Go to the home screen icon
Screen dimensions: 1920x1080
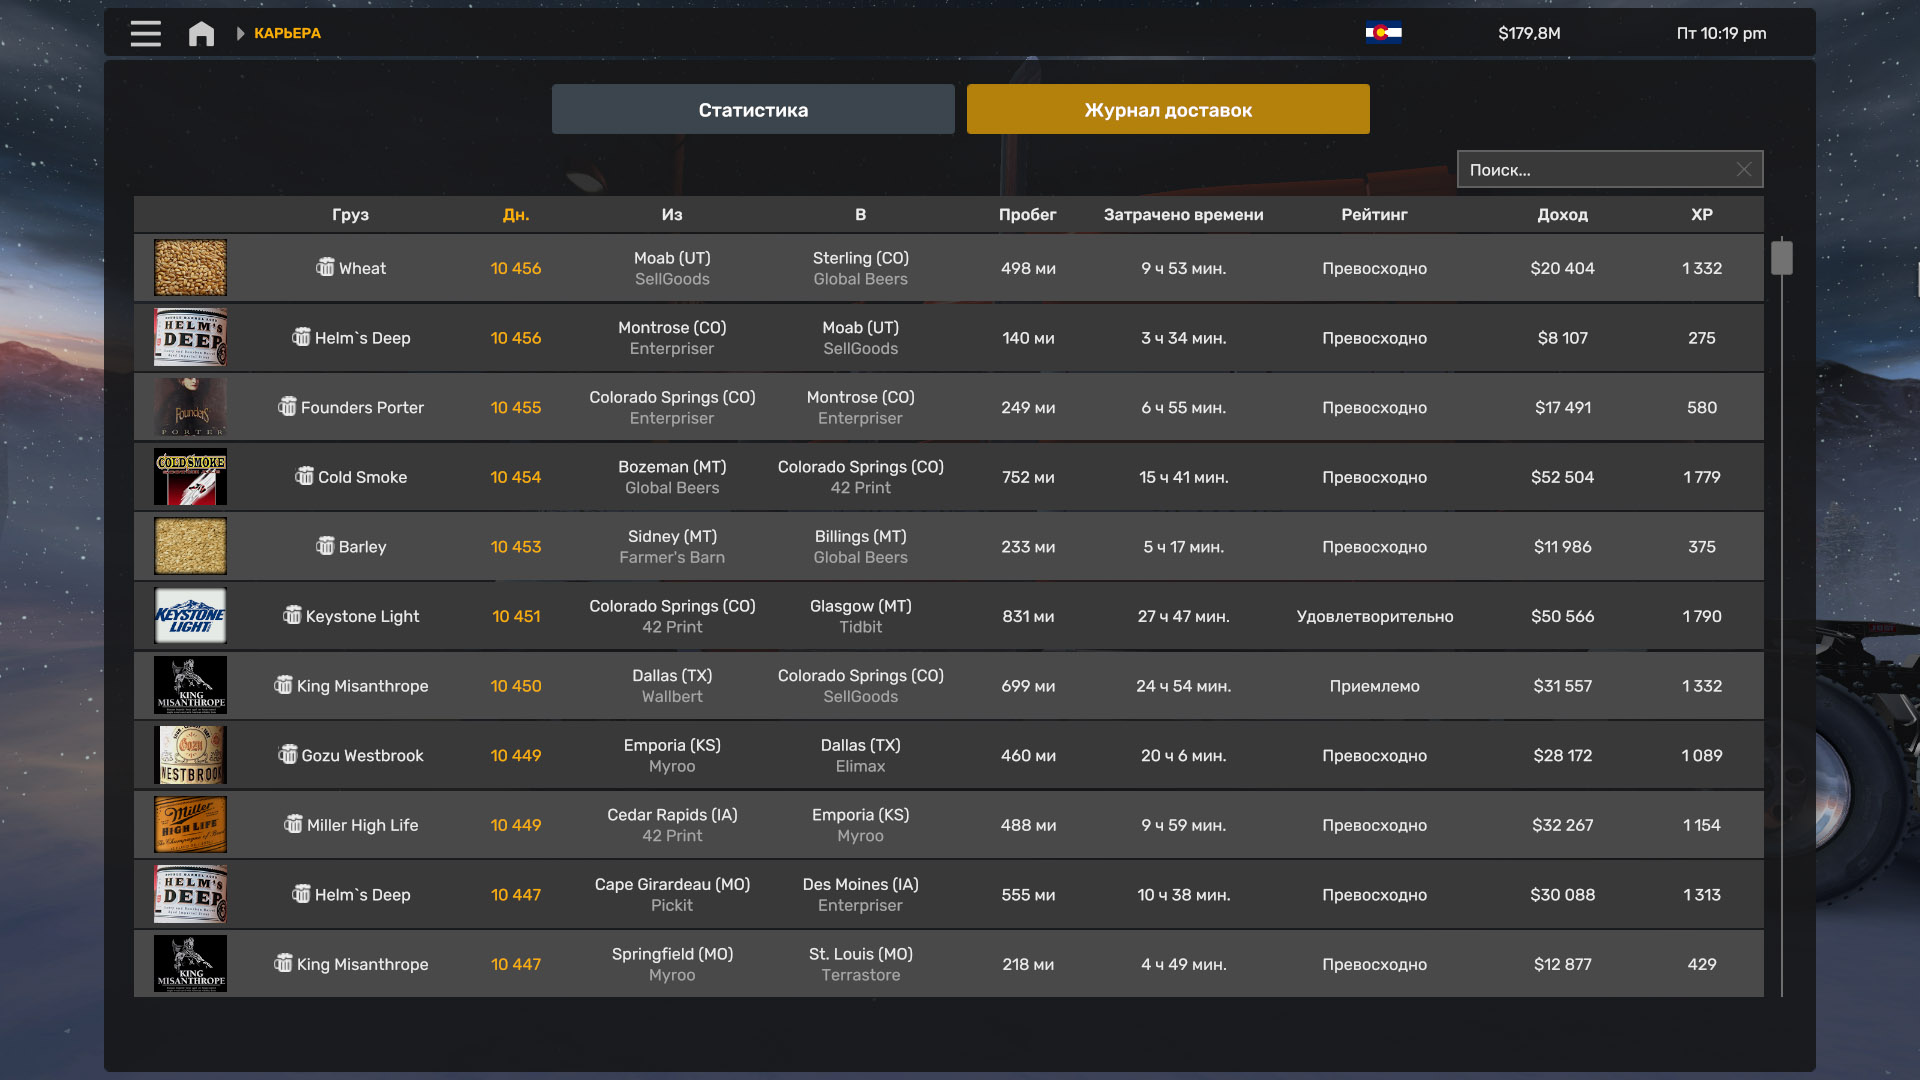click(201, 34)
